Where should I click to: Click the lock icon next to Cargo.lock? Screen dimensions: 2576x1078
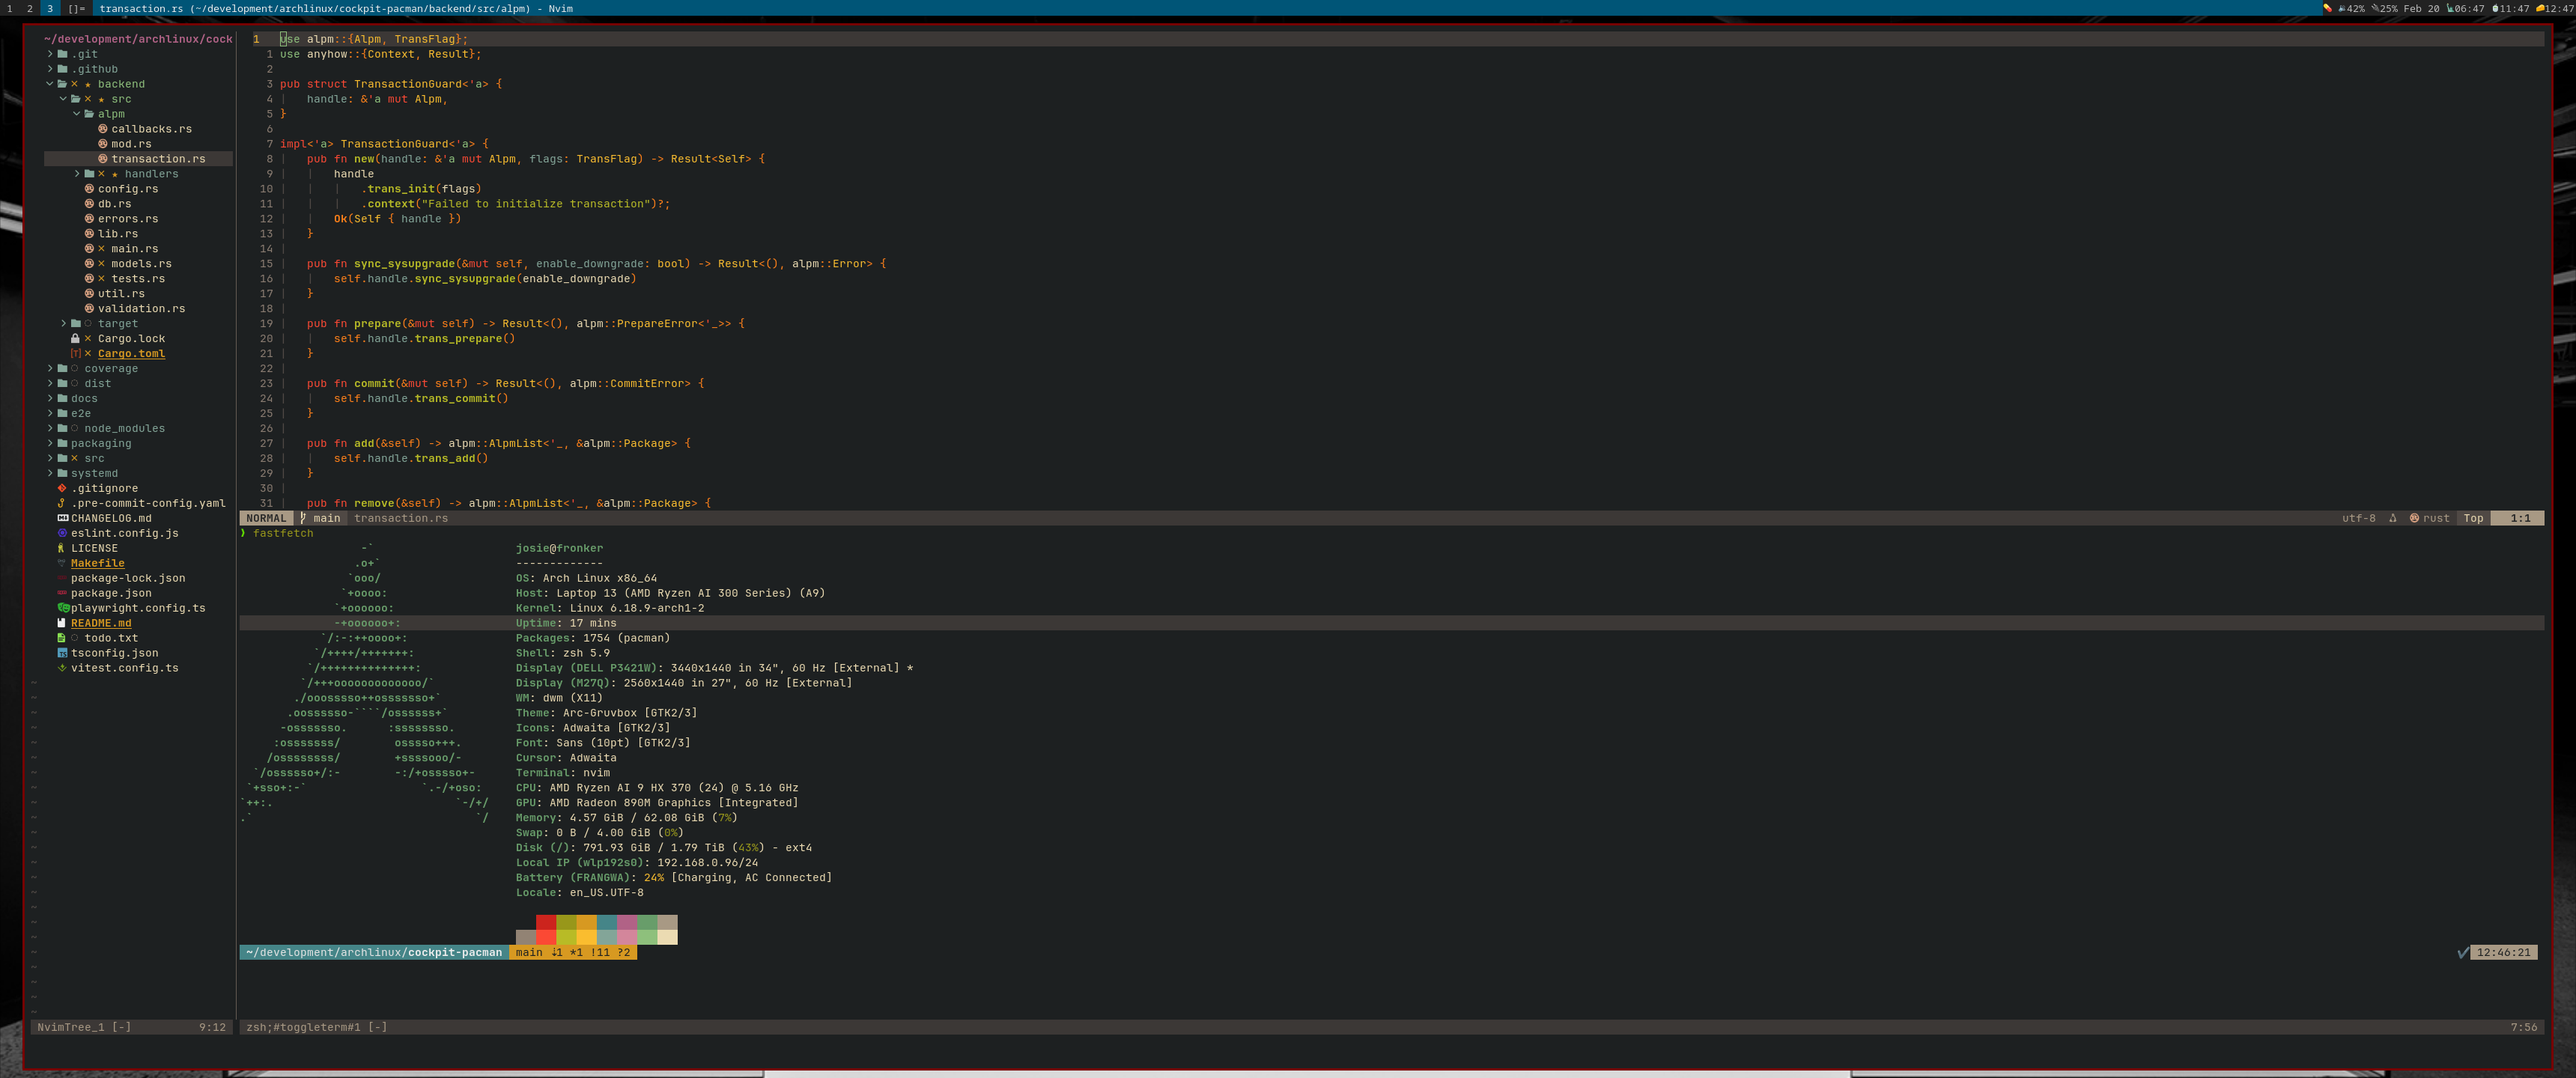click(75, 339)
